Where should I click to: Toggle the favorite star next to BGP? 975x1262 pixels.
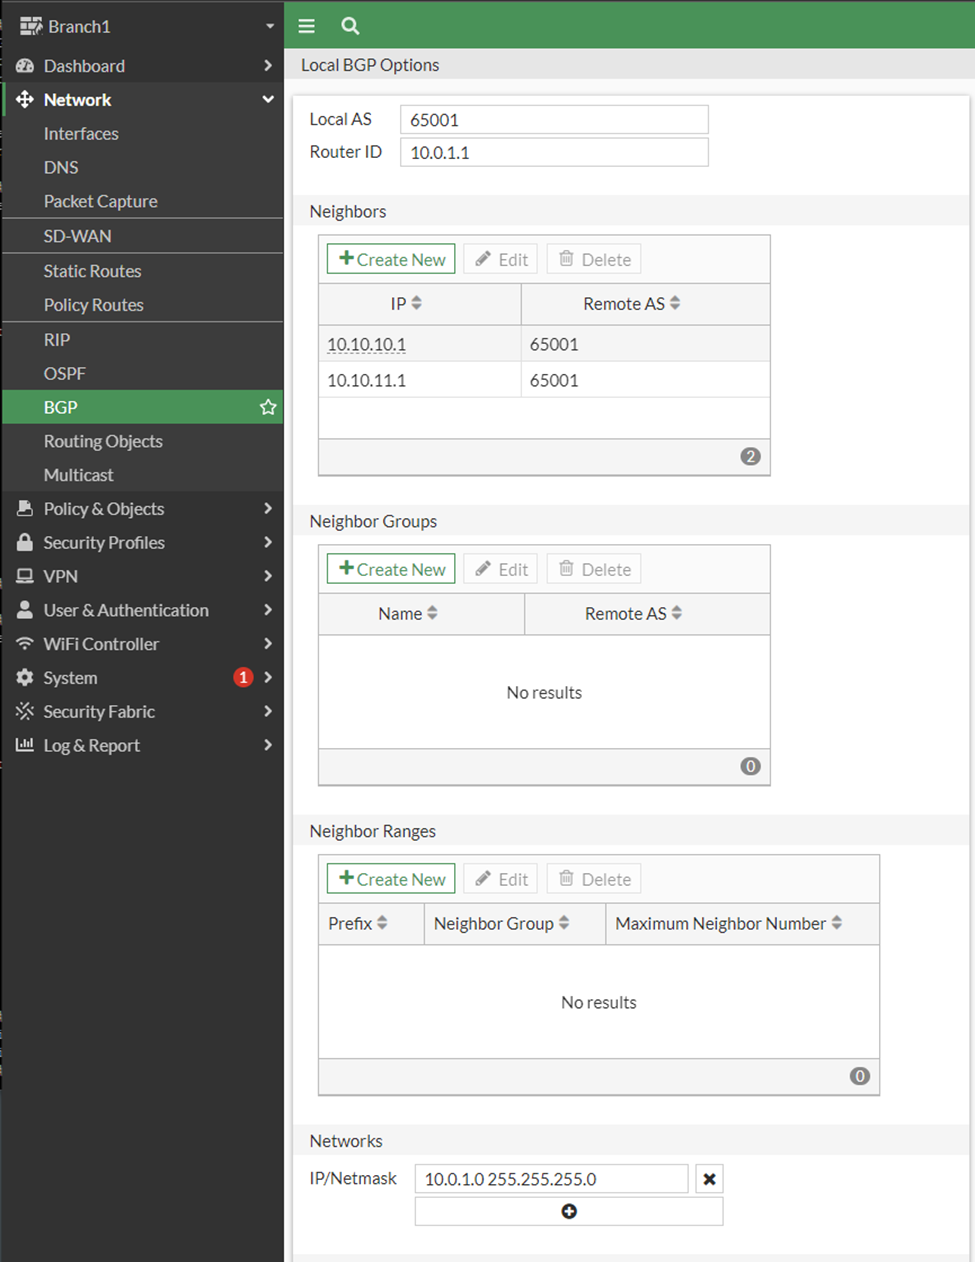click(x=268, y=407)
